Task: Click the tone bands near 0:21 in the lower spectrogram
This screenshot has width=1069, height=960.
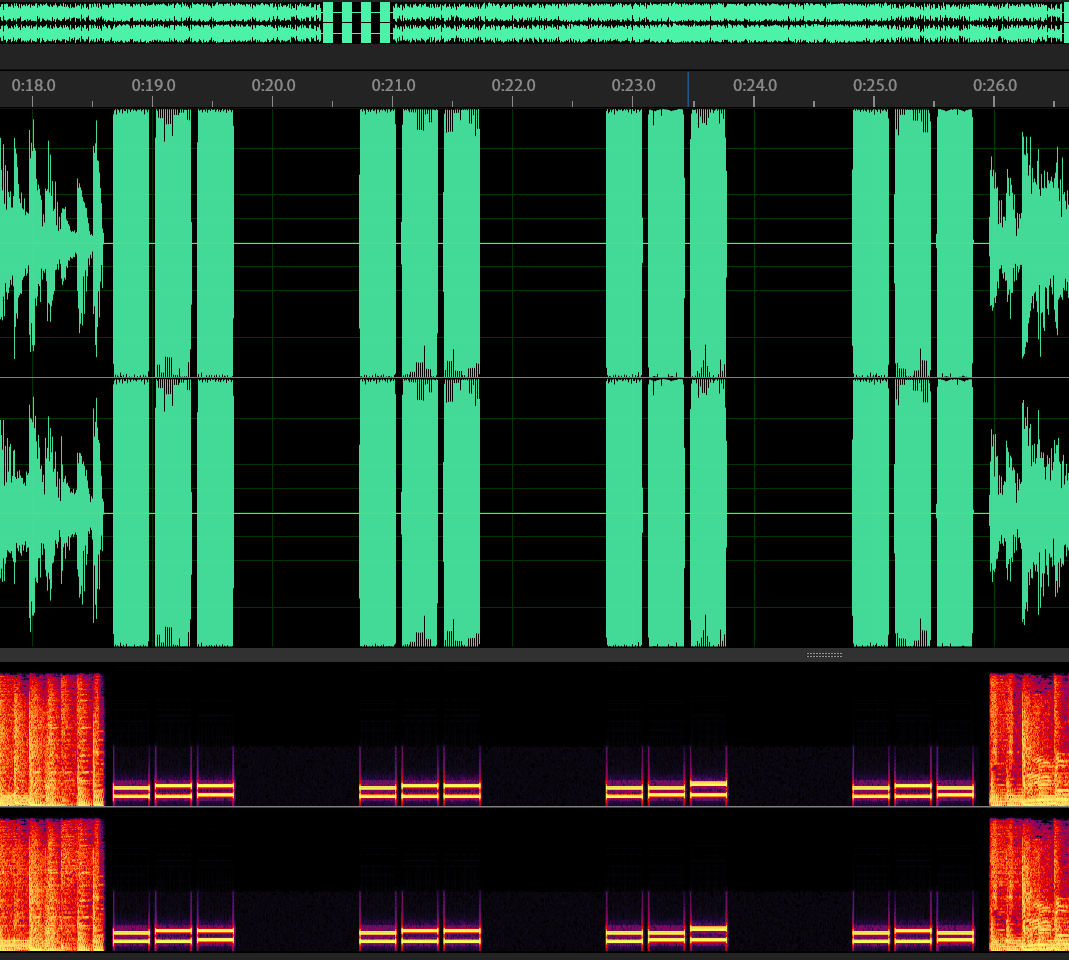Action: (420, 937)
